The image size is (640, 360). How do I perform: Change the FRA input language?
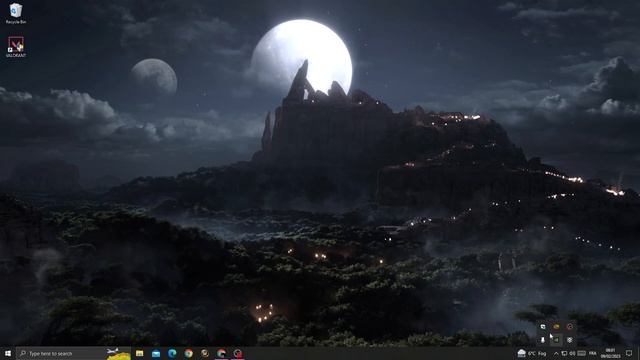593,353
